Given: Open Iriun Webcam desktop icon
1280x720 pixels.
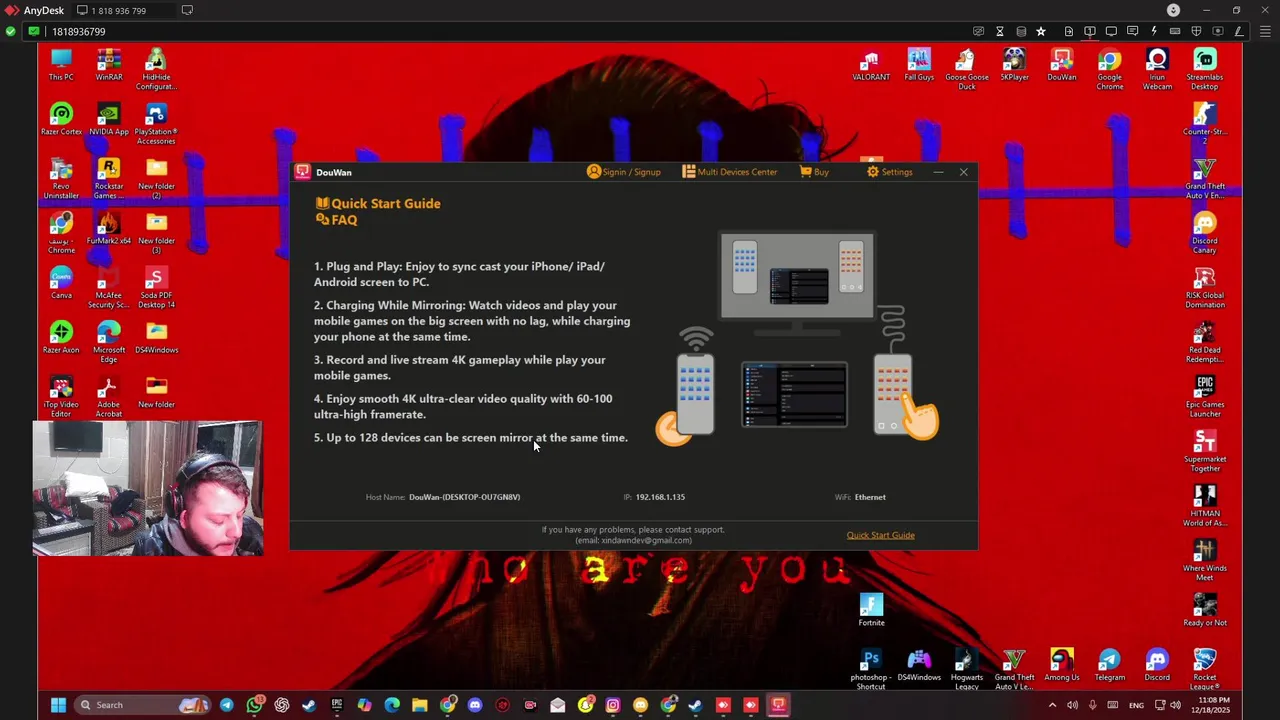Looking at the screenshot, I should [x=1157, y=69].
